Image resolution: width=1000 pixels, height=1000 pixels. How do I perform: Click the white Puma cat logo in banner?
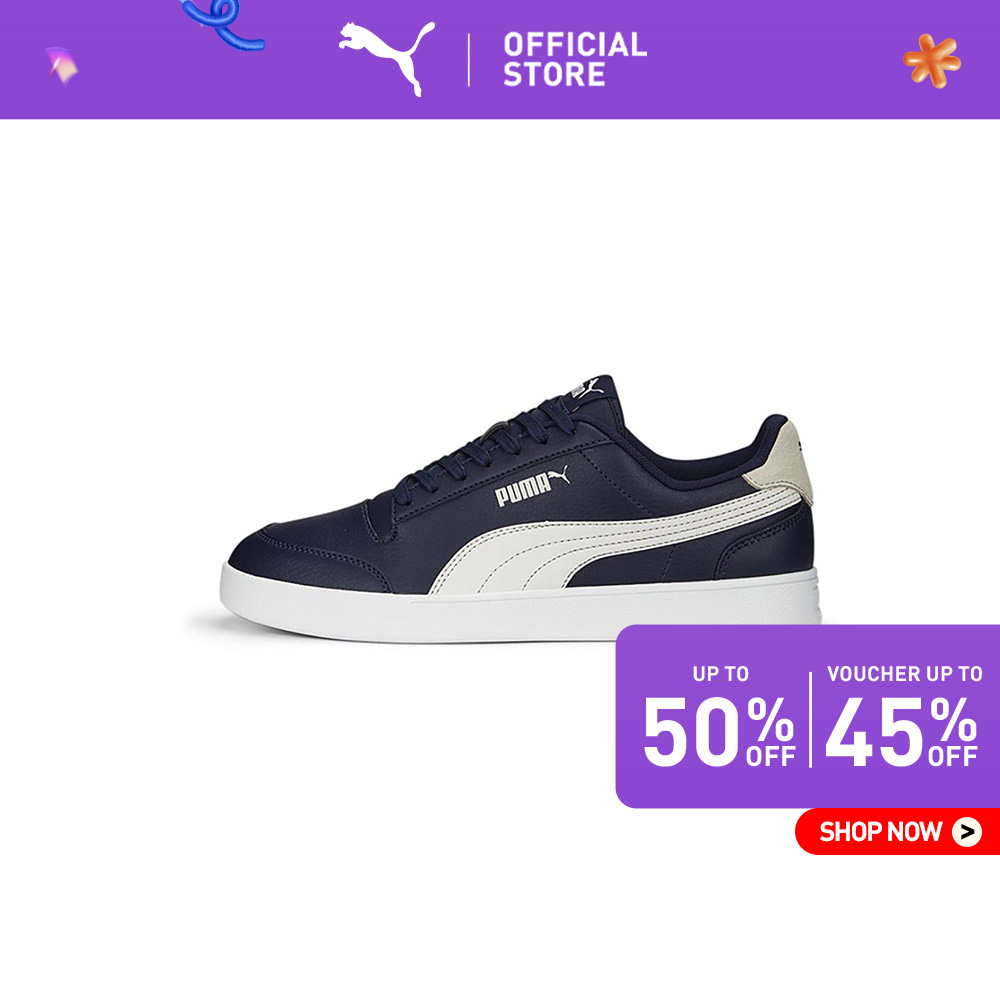[387, 58]
